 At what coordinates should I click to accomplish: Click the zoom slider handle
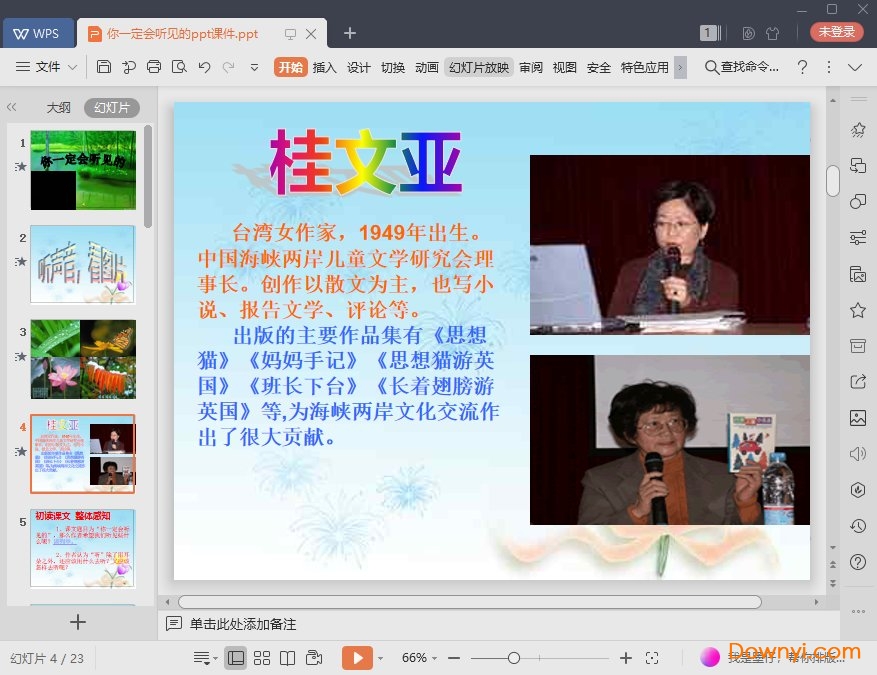(514, 658)
